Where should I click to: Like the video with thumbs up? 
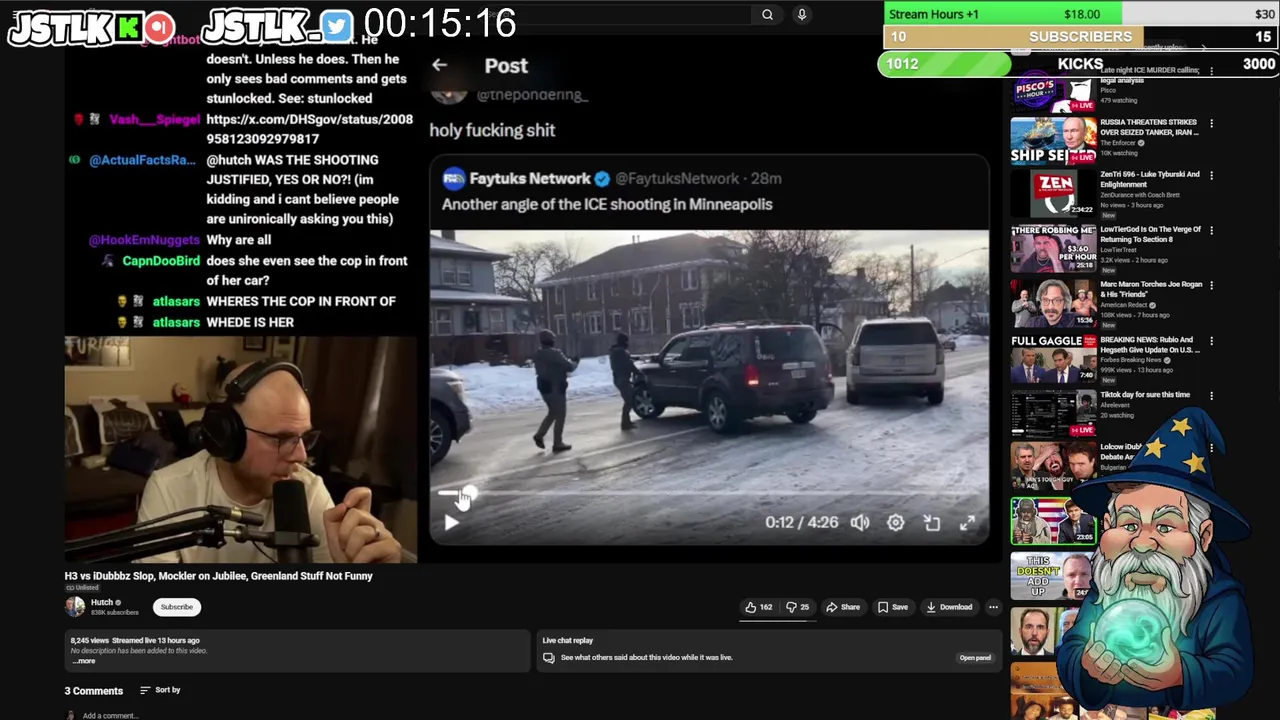758,607
